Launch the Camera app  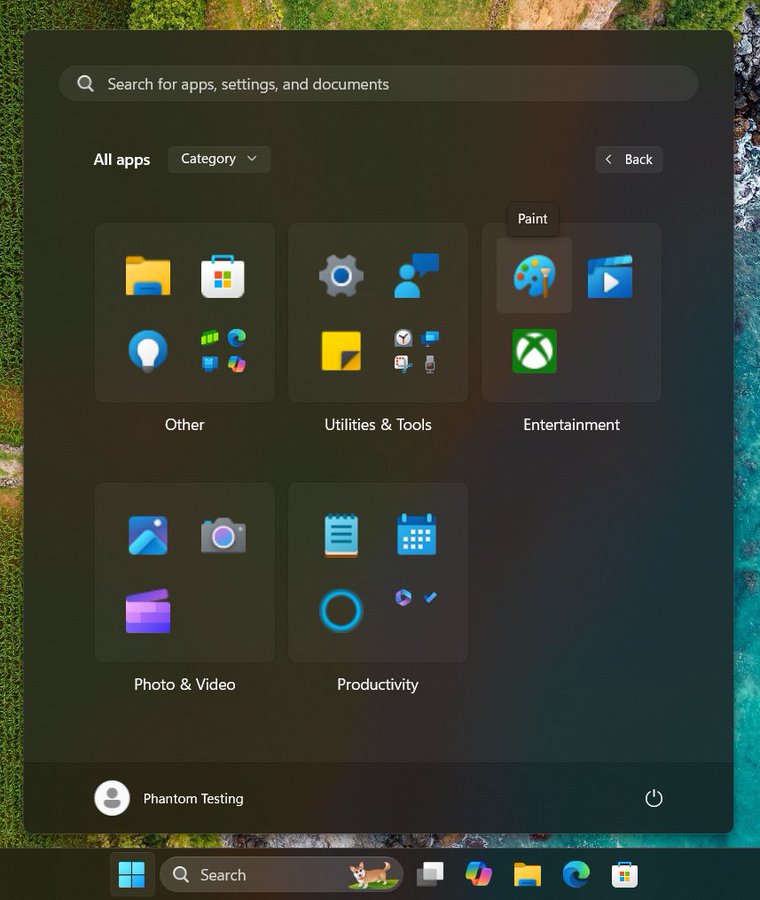tap(223, 536)
